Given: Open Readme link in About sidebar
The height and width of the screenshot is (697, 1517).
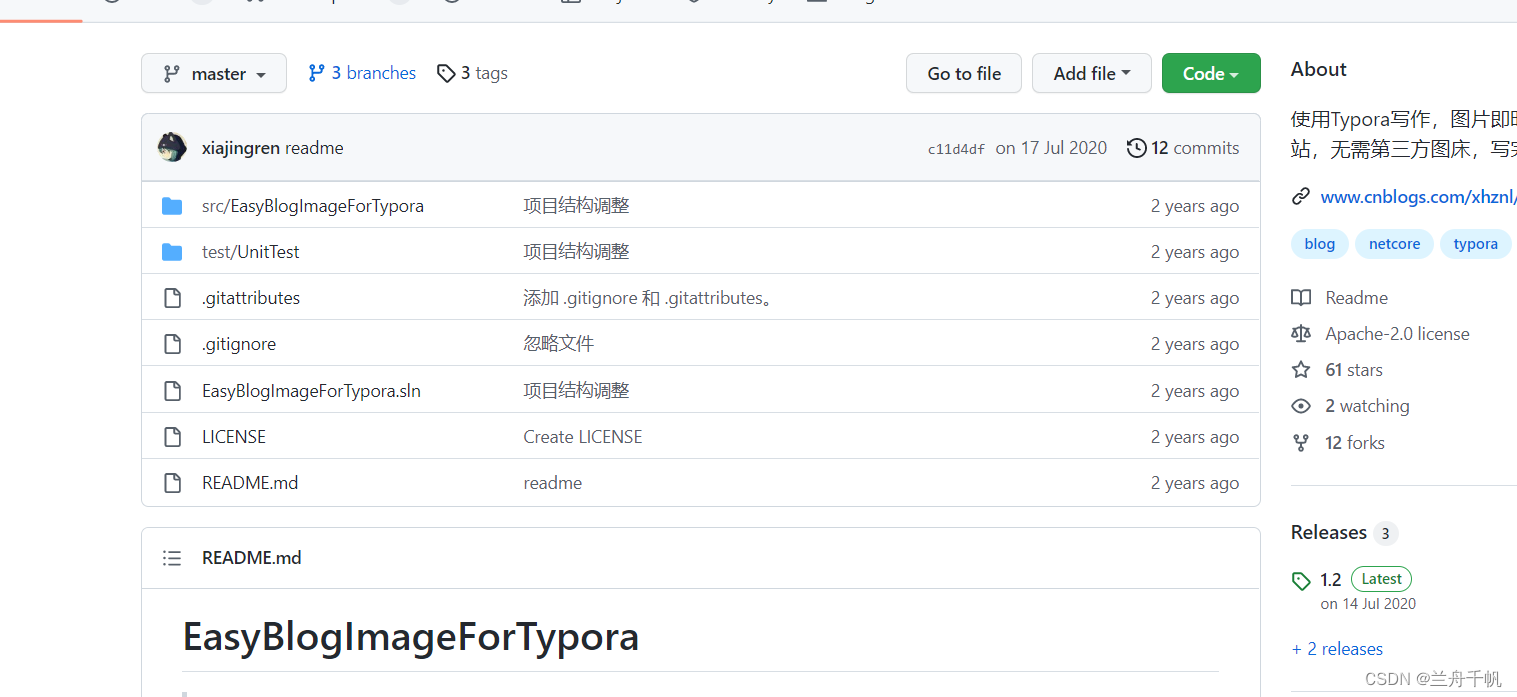Looking at the screenshot, I should pos(1356,298).
